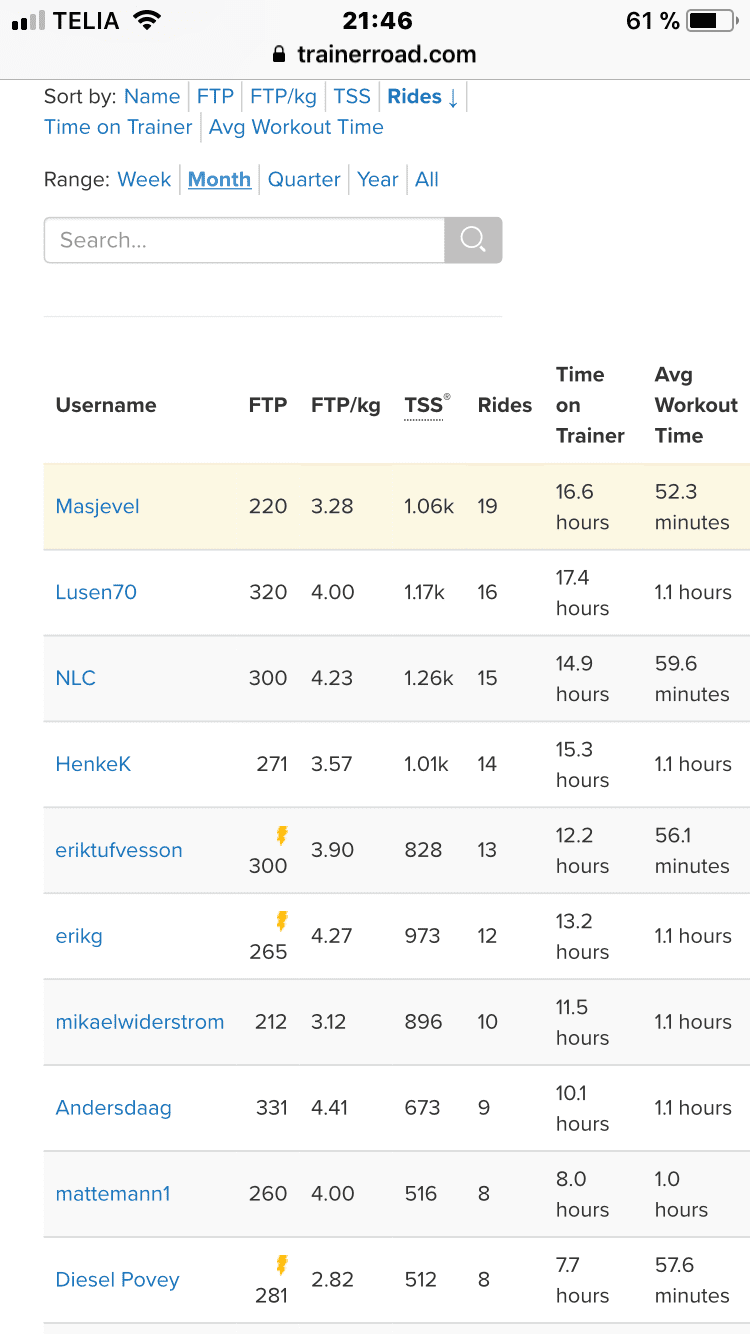
Task: Click lightning bolt icon beside erikg's FTP
Action: [x=282, y=921]
